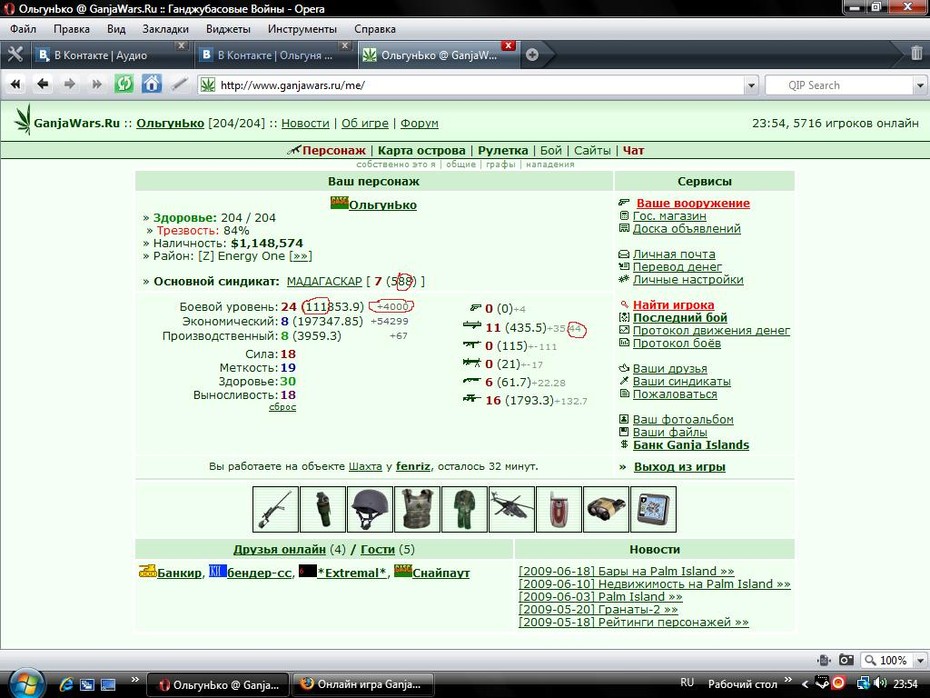Launch Internet Explorer from quick launch
The image size is (930, 698).
coord(66,684)
